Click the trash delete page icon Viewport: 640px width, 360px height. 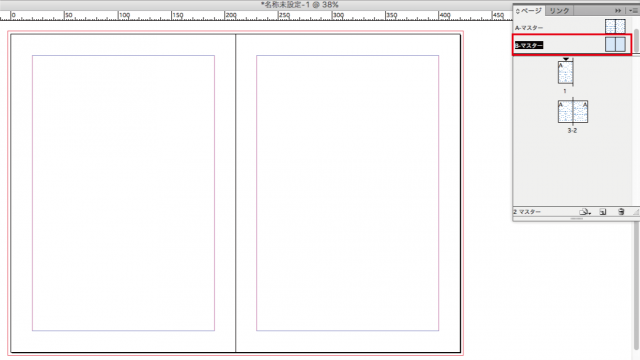coord(621,212)
